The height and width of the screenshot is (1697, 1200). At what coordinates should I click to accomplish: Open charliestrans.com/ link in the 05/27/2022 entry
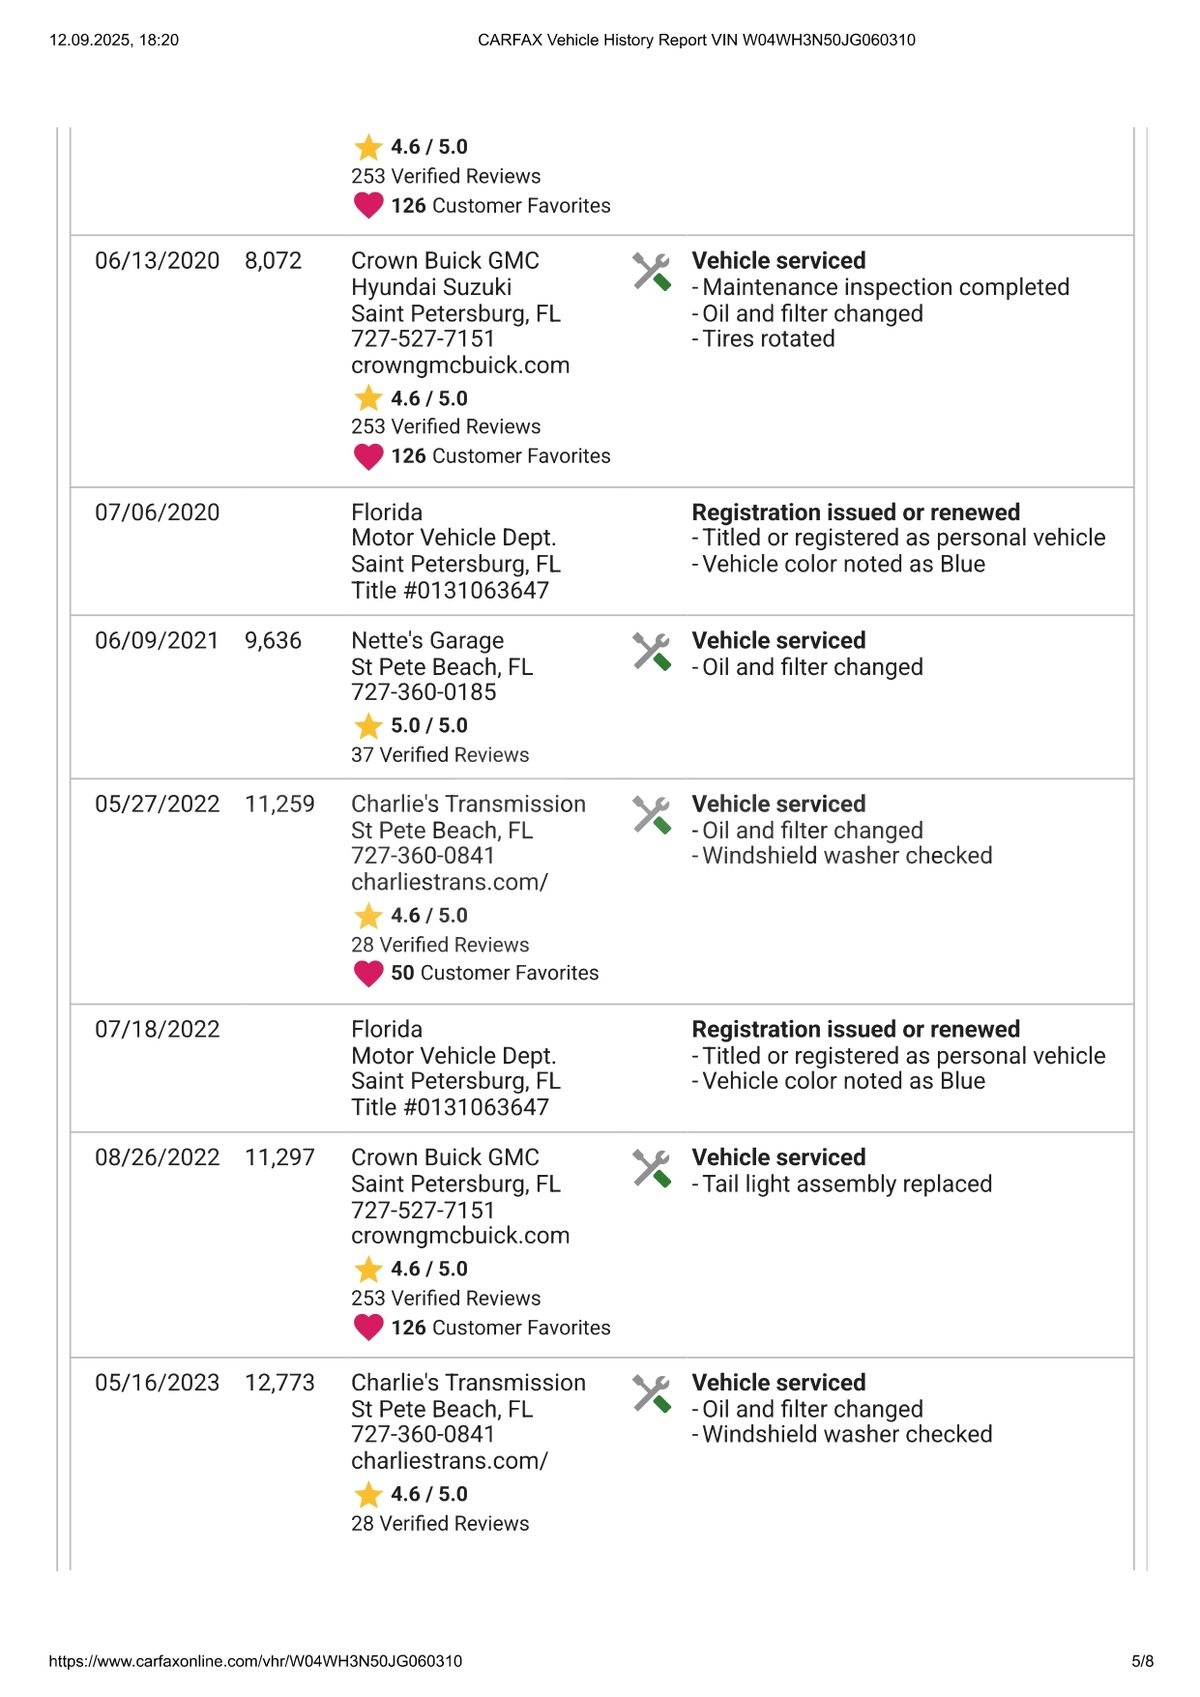click(449, 882)
